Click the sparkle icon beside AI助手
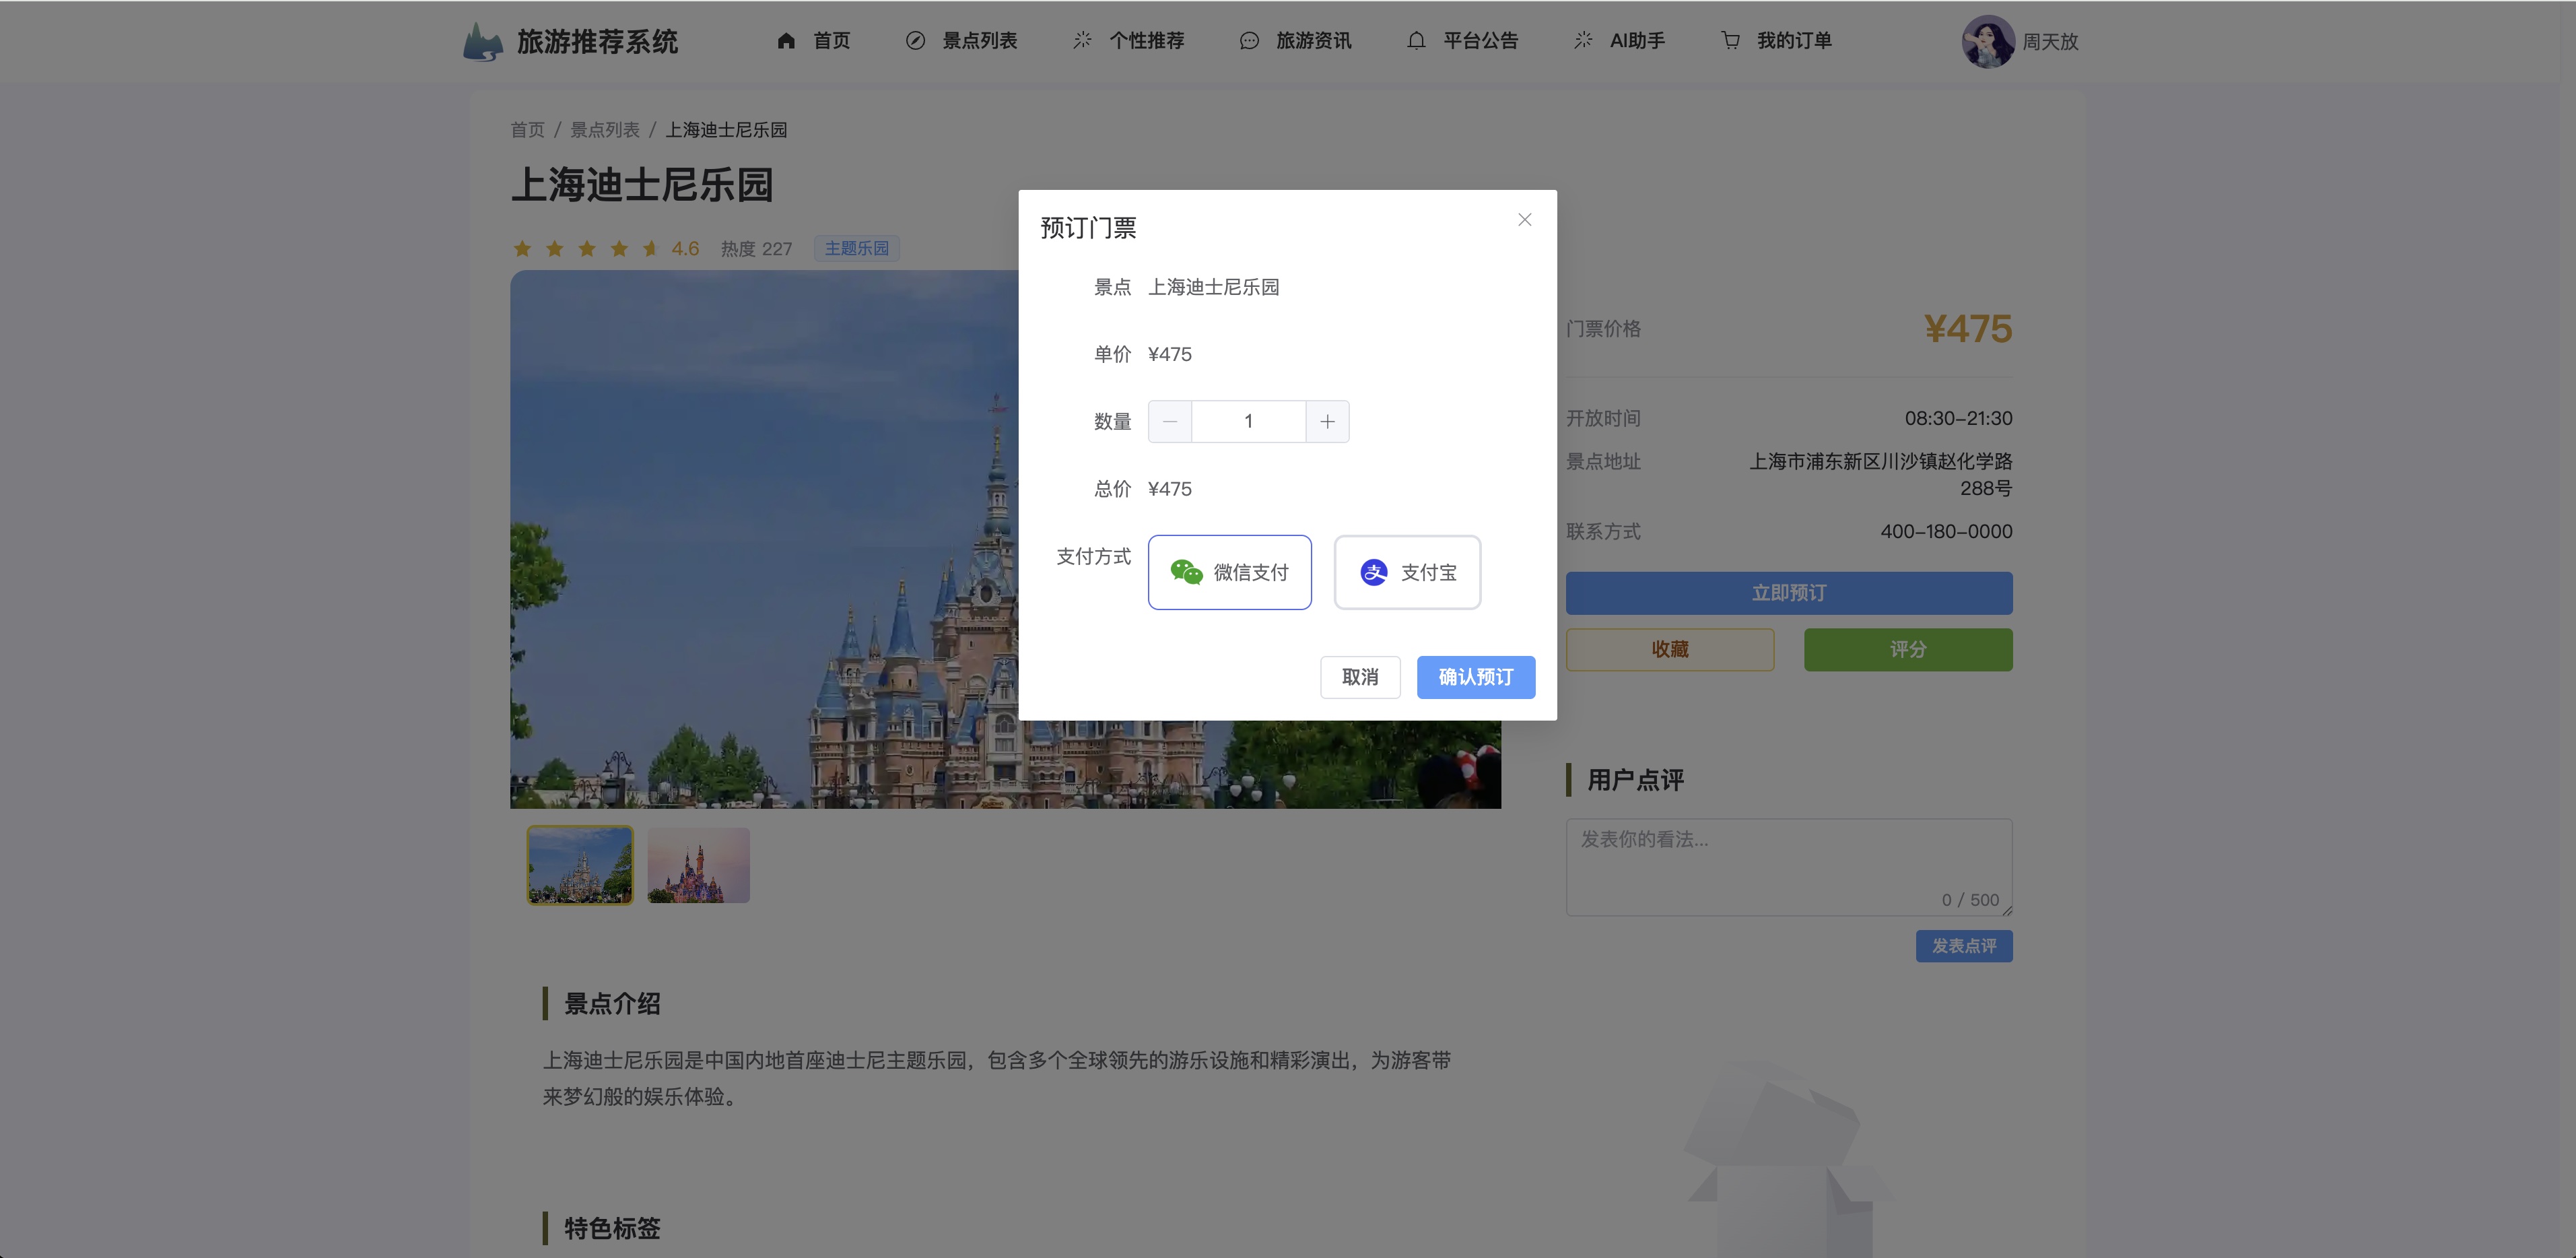Screen dimensions: 2576x1258 click(x=1583, y=41)
